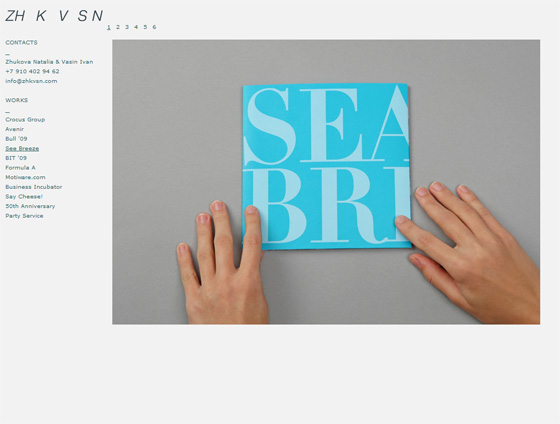Go to image page 6
The height and width of the screenshot is (424, 560).
pyautogui.click(x=154, y=27)
